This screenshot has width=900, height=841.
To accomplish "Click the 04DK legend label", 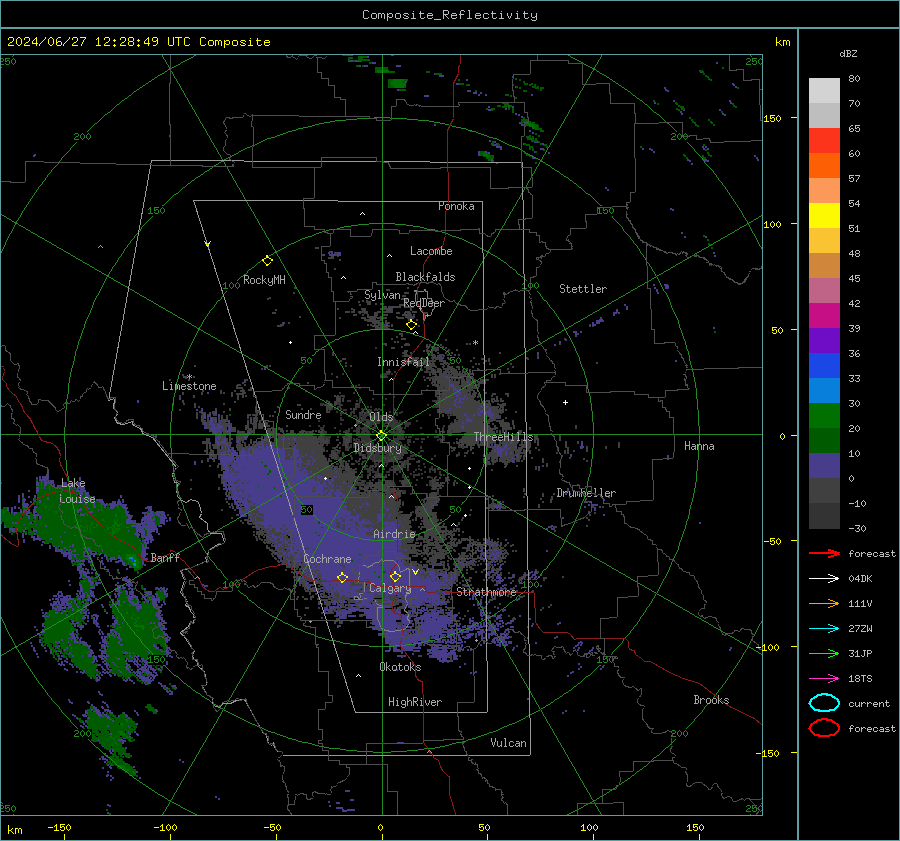I will click(860, 579).
